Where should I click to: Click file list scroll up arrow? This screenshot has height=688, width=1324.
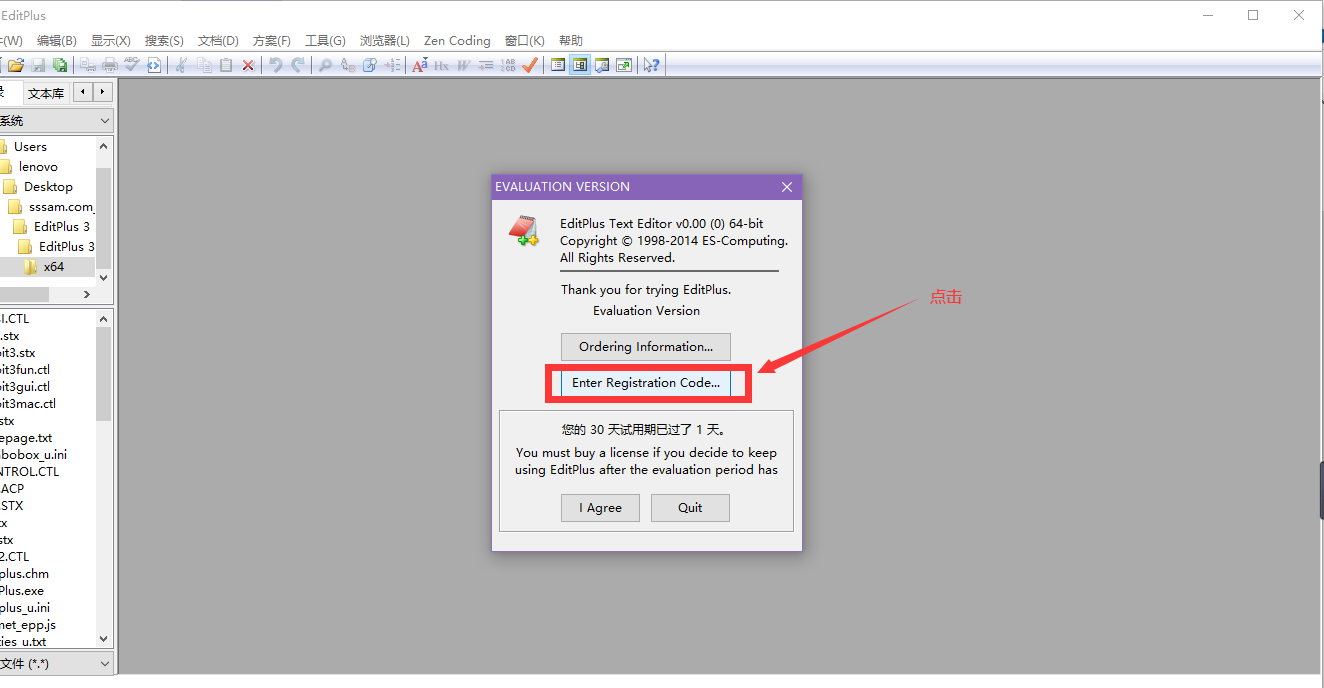(104, 318)
